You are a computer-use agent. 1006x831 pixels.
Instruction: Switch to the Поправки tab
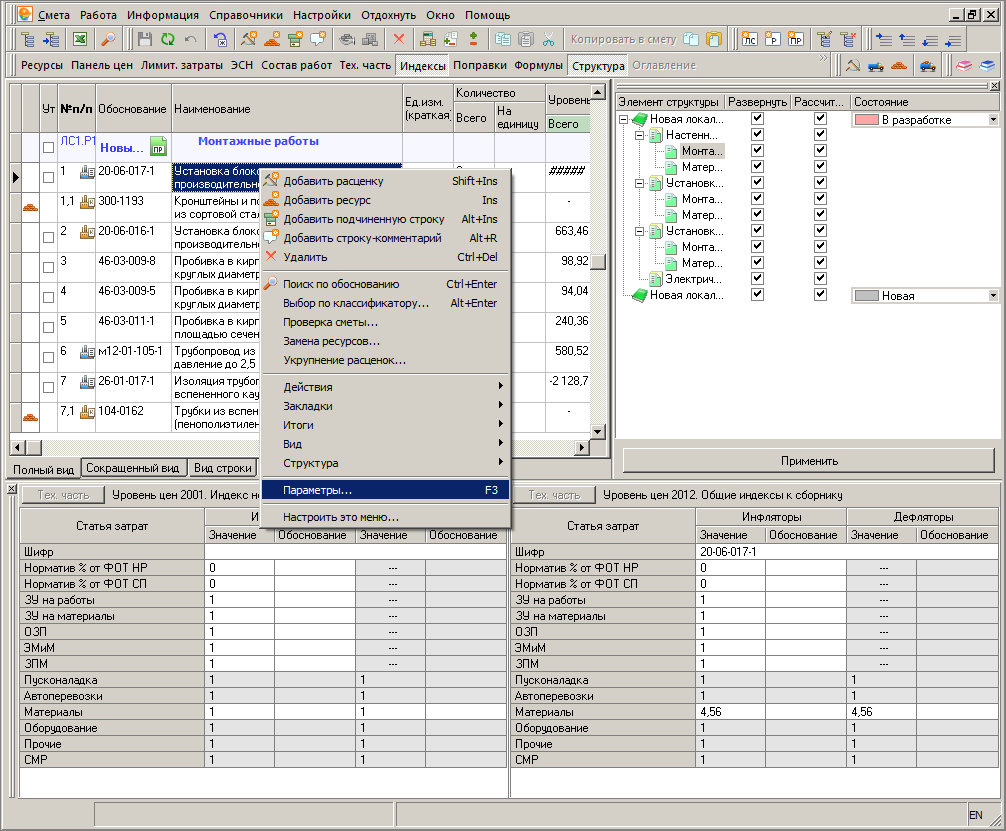[480, 65]
